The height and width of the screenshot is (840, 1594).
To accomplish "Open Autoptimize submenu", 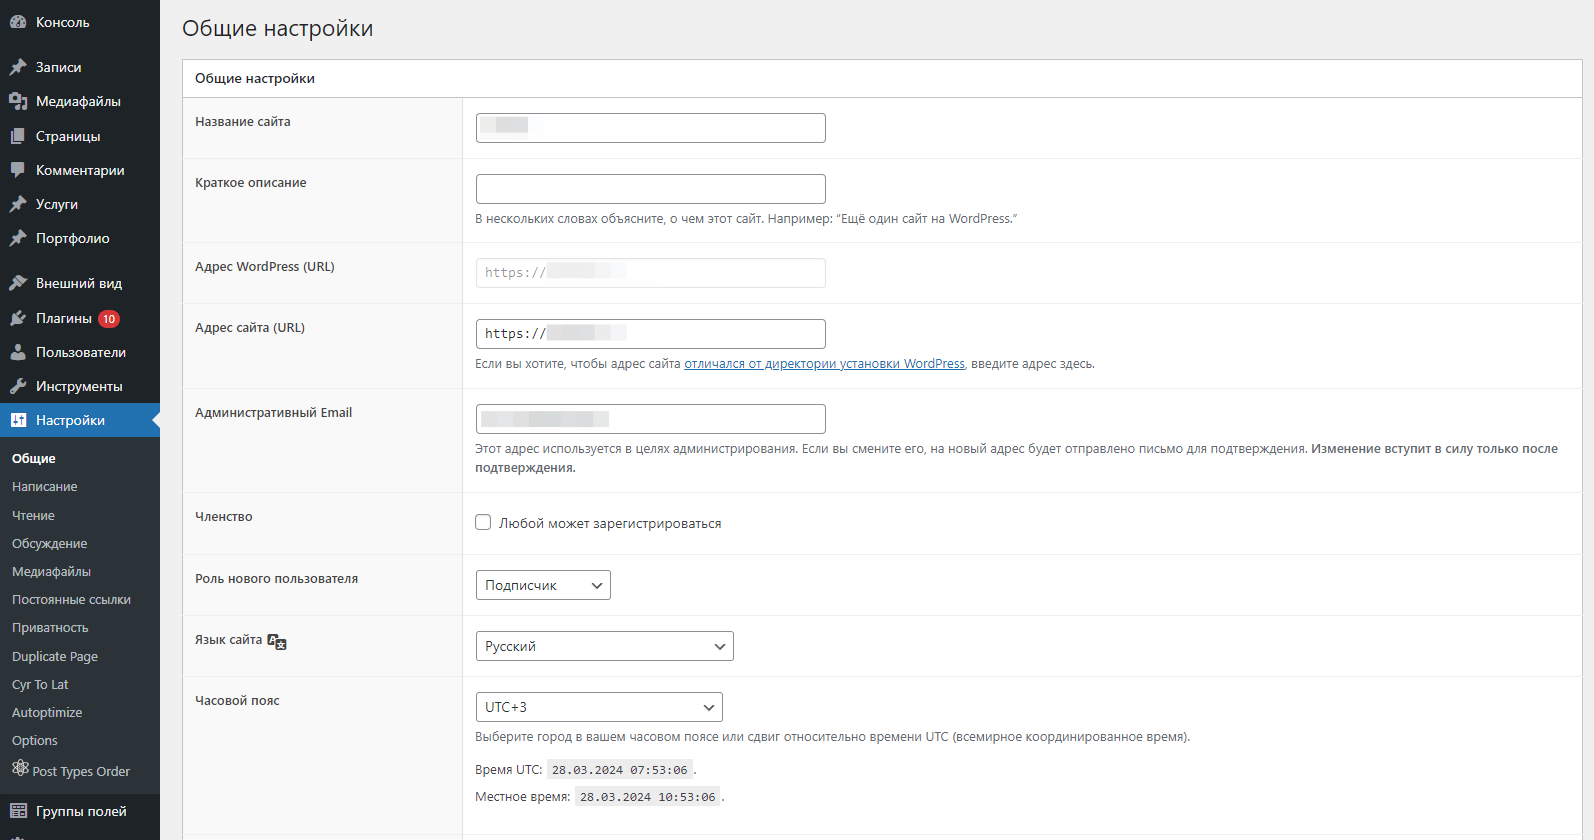I will coord(47,713).
